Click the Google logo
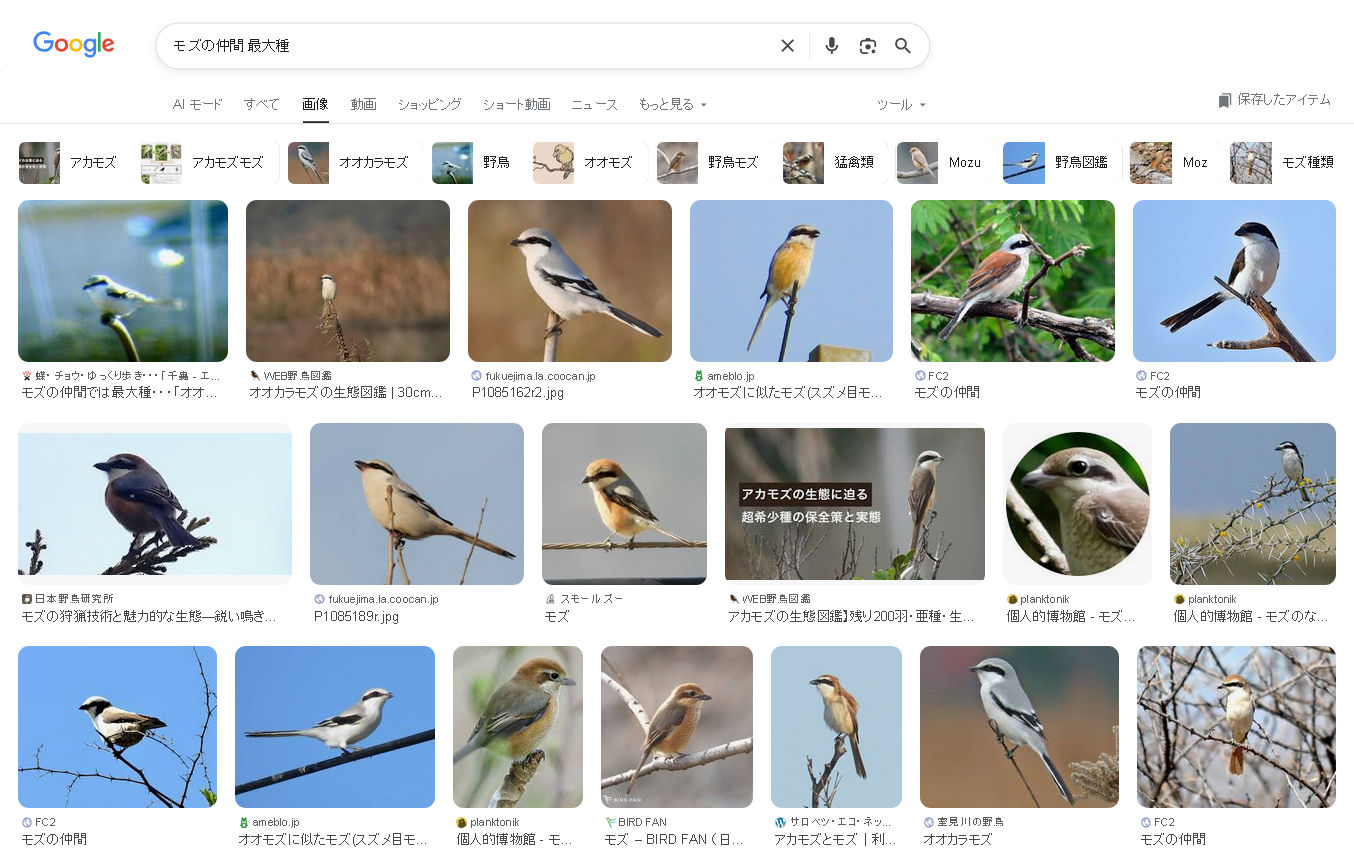Viewport: 1354px width, 856px height. 74,45
